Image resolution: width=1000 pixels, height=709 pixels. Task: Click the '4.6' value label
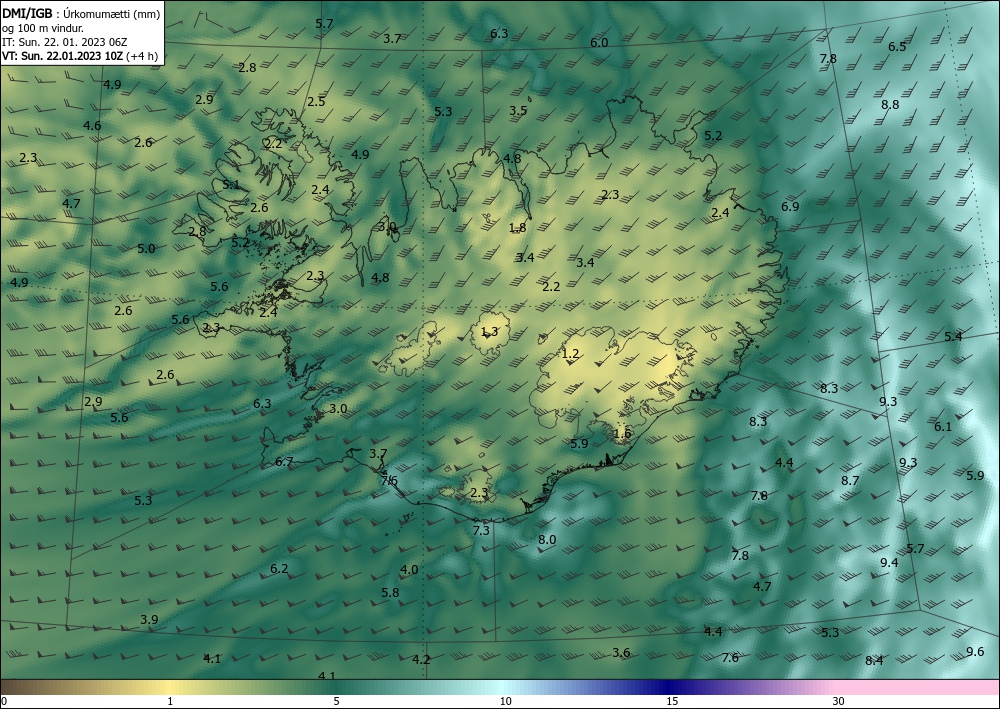point(92,126)
